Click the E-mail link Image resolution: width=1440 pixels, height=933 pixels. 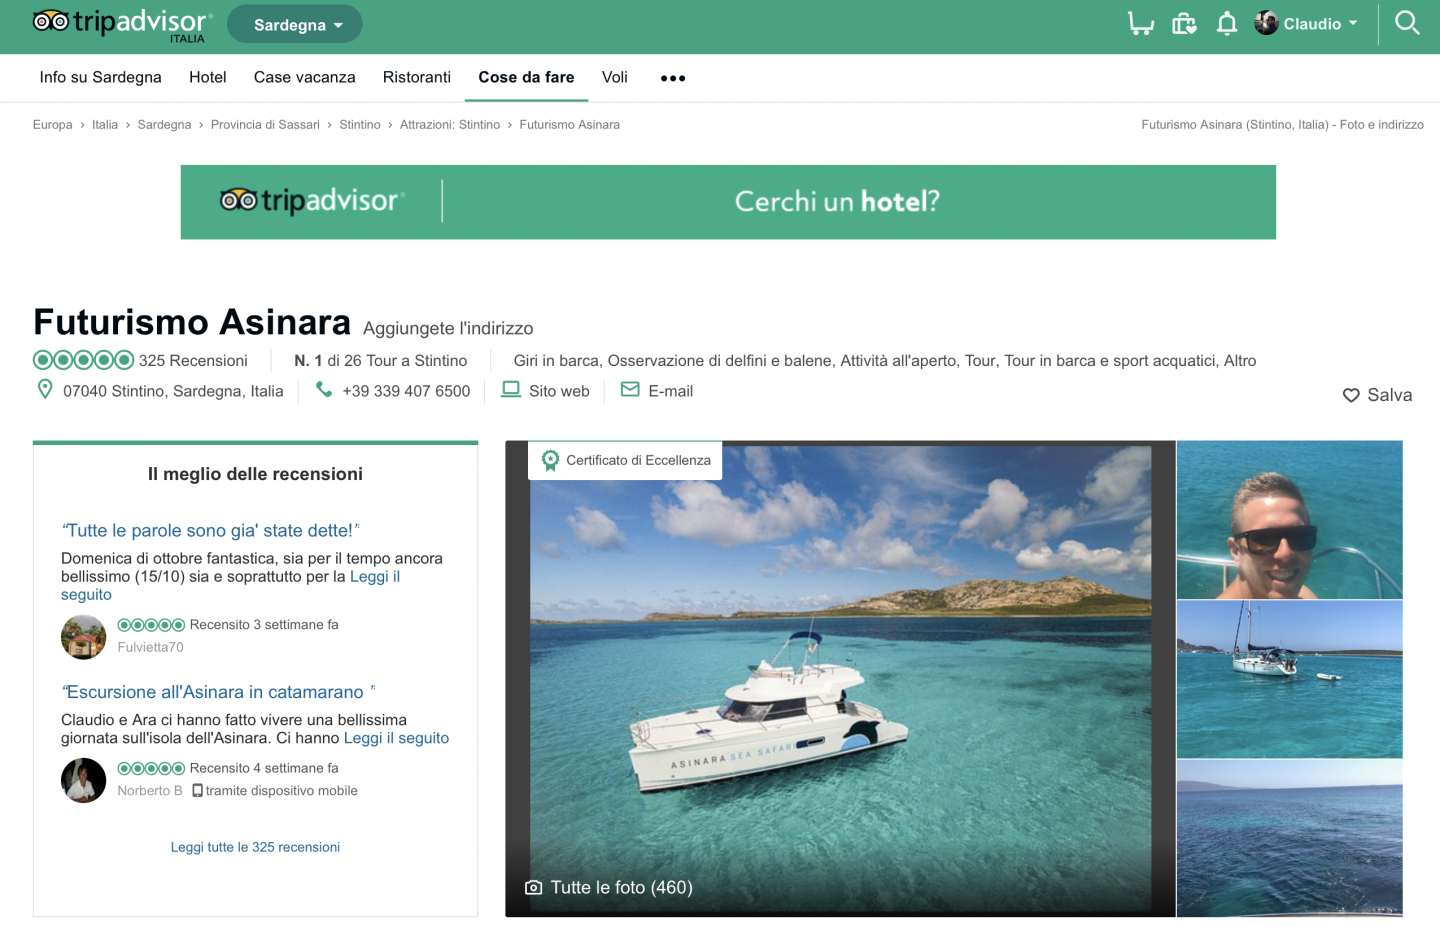tap(670, 391)
